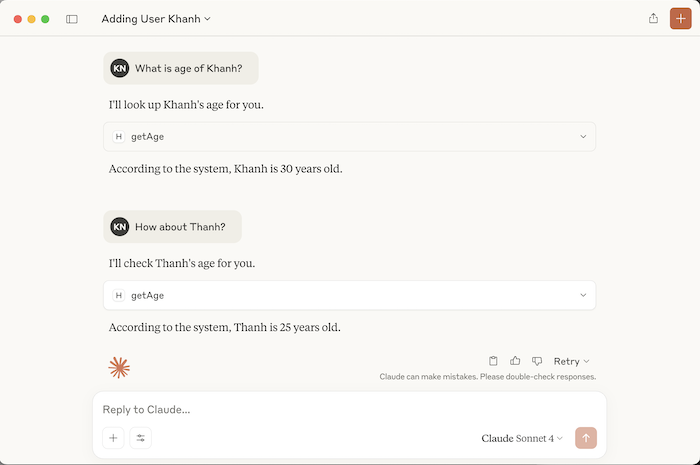
Task: Click the share icon in title bar
Action: 653,18
